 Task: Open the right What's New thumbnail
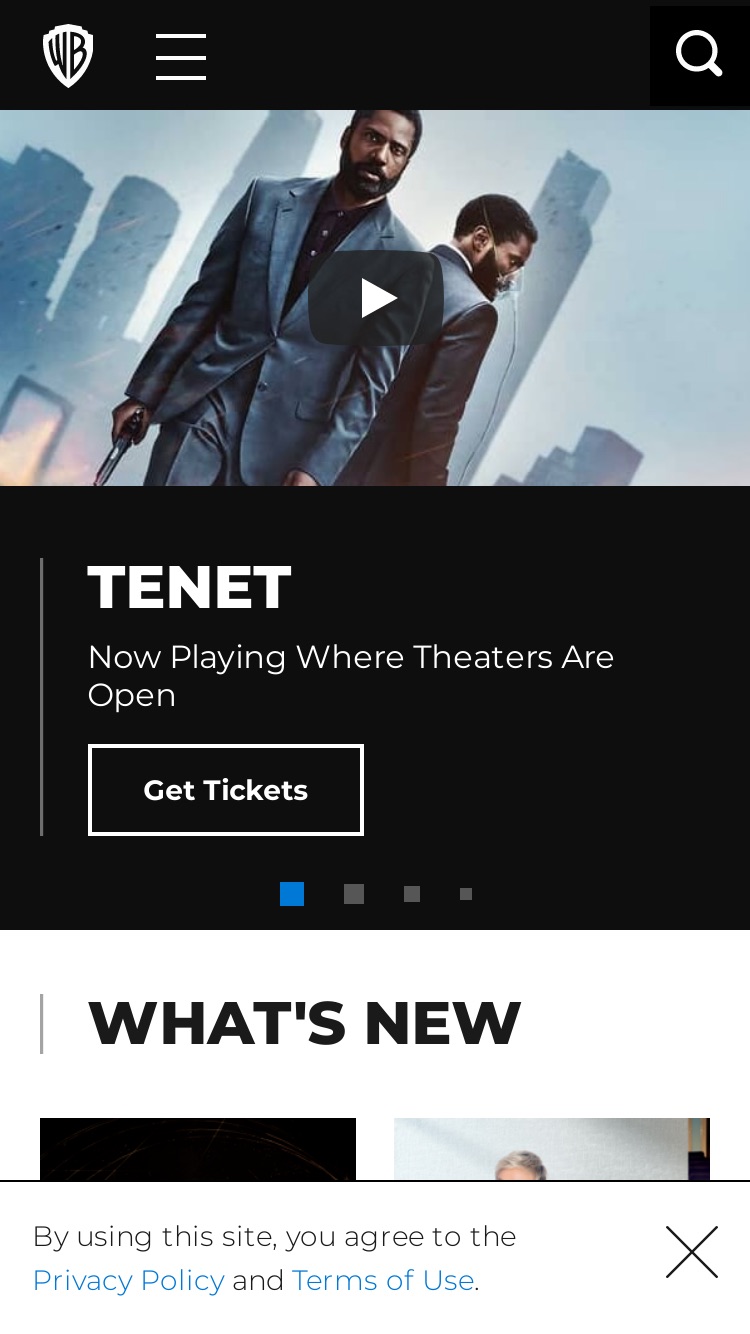click(552, 1149)
